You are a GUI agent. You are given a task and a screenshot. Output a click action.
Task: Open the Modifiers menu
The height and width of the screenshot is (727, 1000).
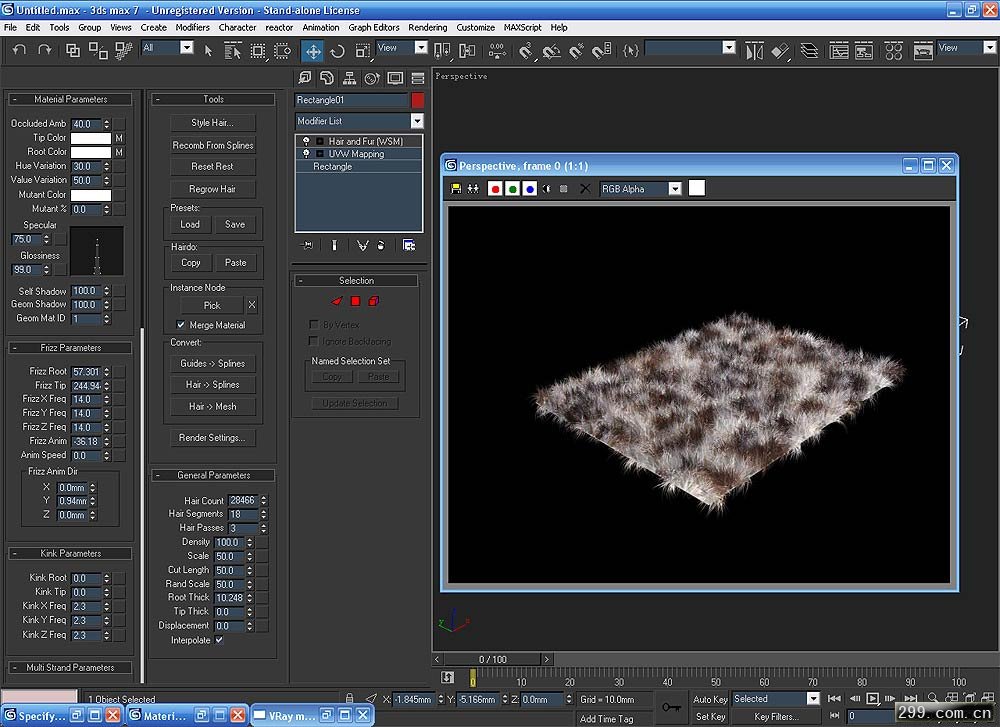(x=193, y=27)
